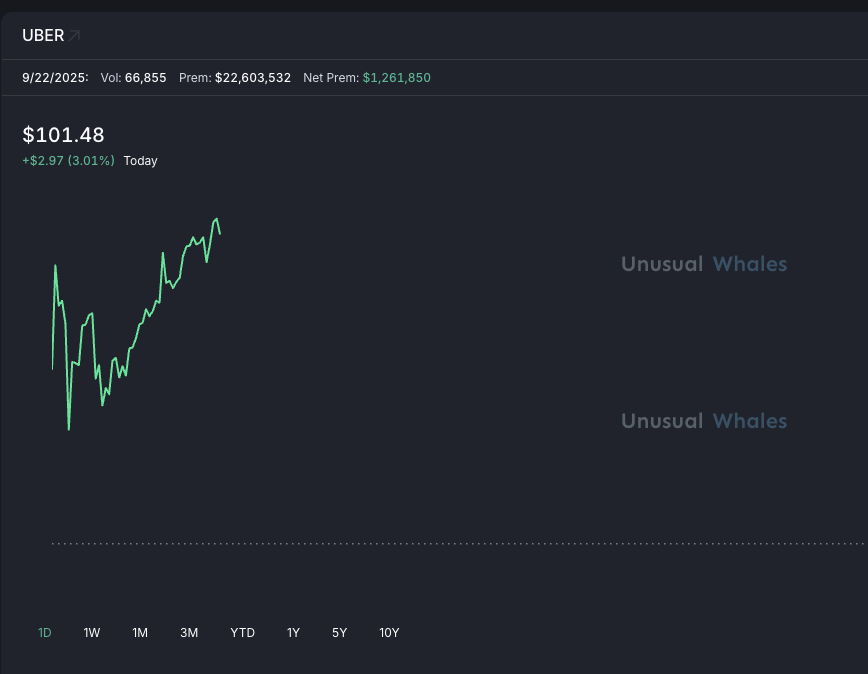Click the Net Prem value $1,261,850
868x674 pixels.
(x=396, y=78)
